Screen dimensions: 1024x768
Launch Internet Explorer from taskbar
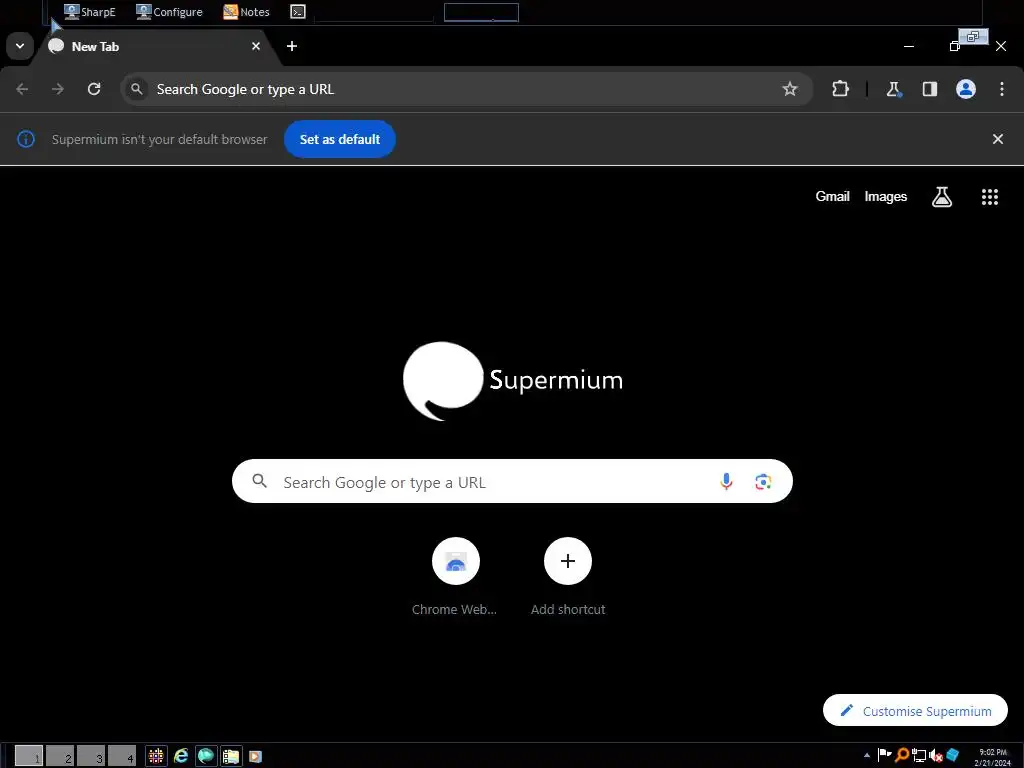(x=181, y=756)
